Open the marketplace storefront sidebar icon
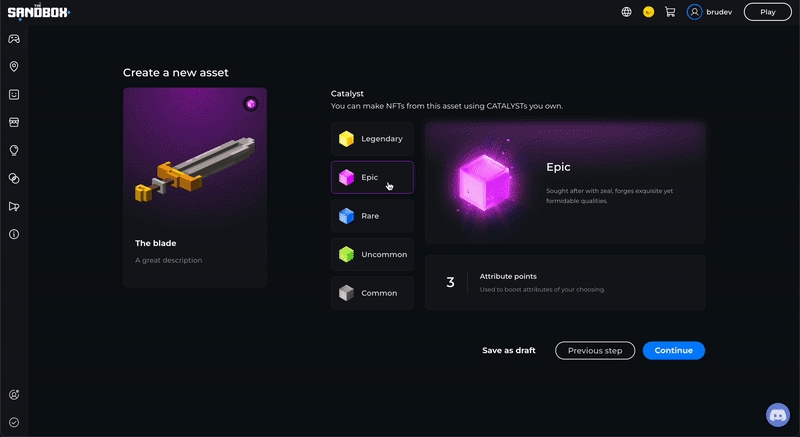This screenshot has height=437, width=800. 14,123
